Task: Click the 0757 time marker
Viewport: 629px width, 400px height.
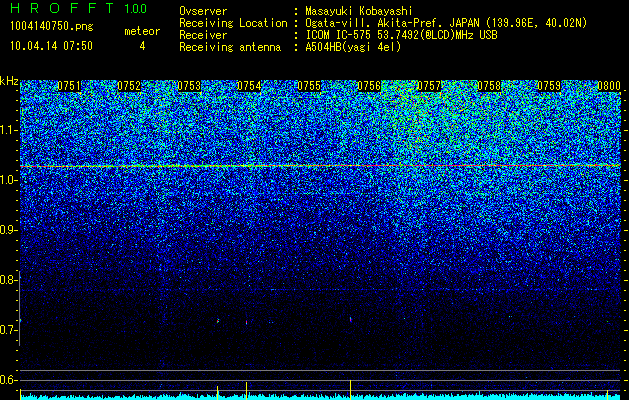Action: 429,86
